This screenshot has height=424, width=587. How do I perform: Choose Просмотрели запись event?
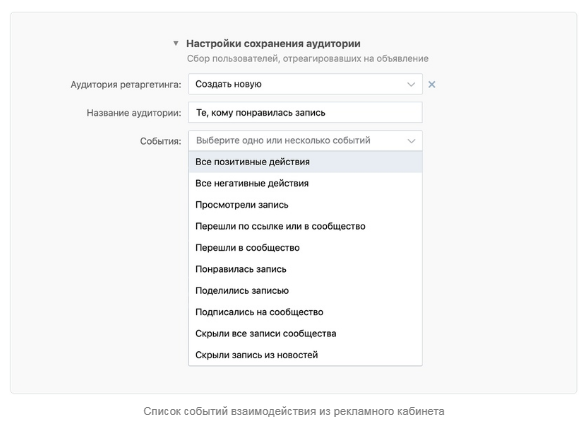(305, 205)
